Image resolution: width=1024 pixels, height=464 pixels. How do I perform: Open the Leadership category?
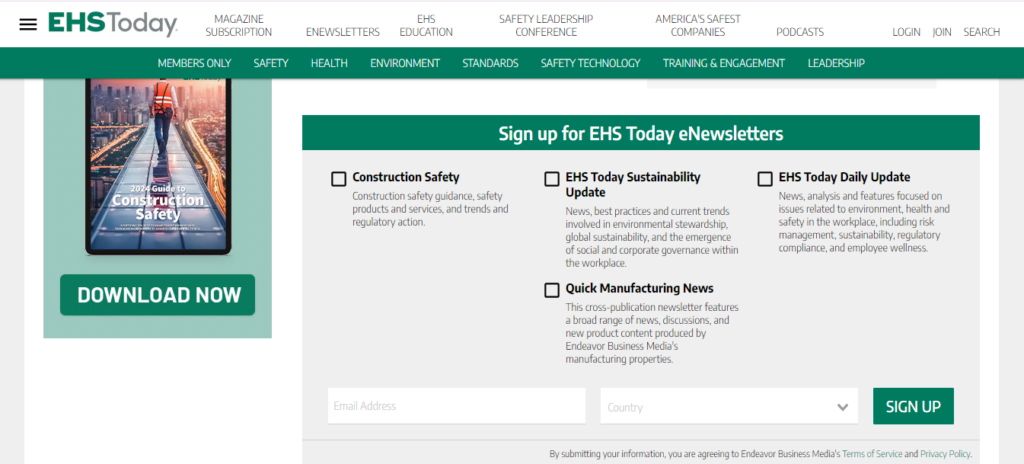click(836, 63)
